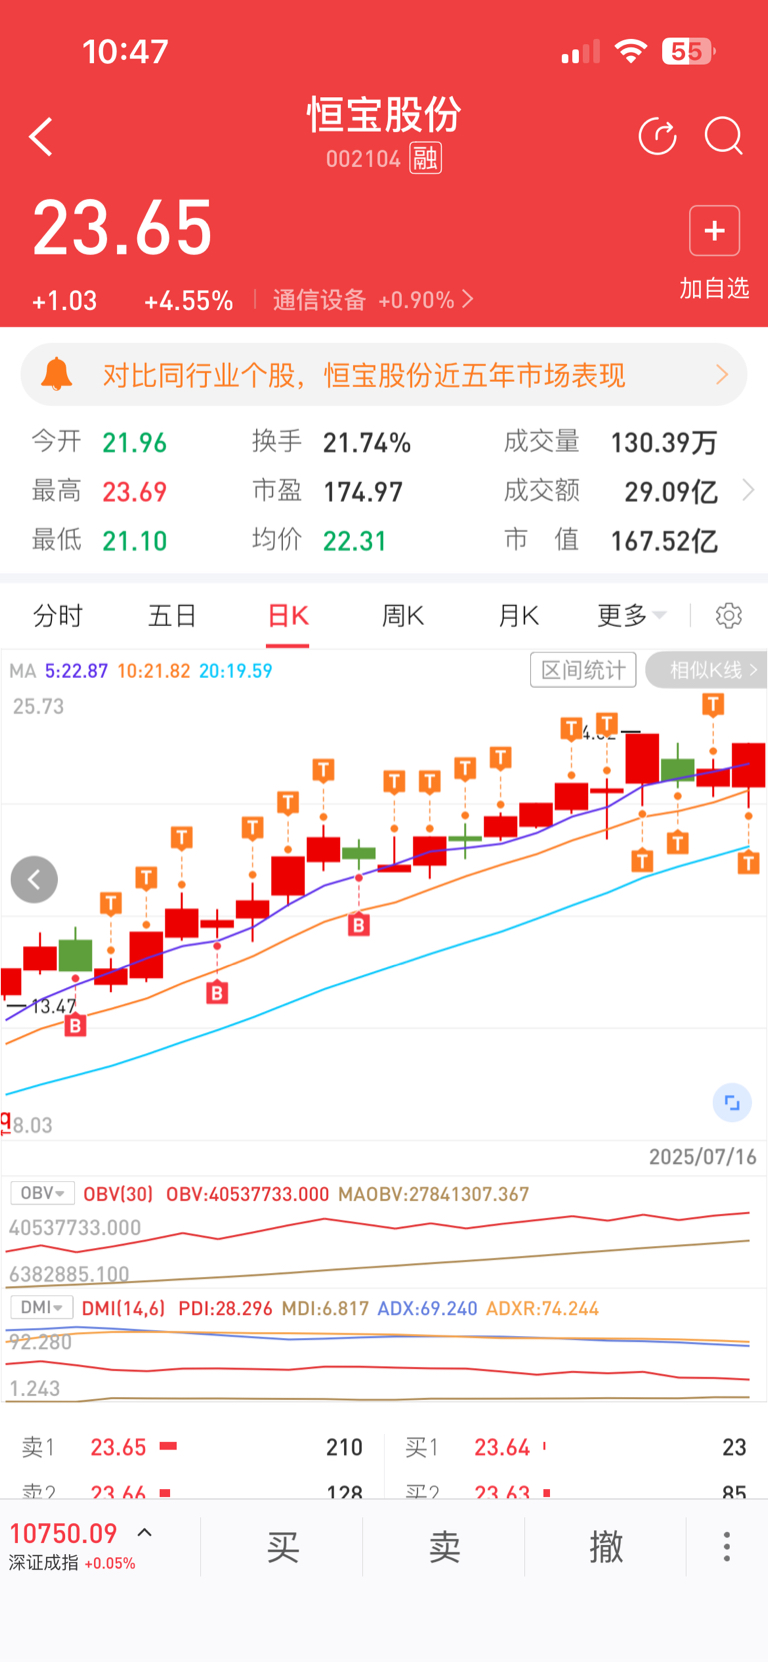Viewport: 768px width, 1663px height.
Task: Open 对比同行业个股 banner text
Action: [x=364, y=375]
